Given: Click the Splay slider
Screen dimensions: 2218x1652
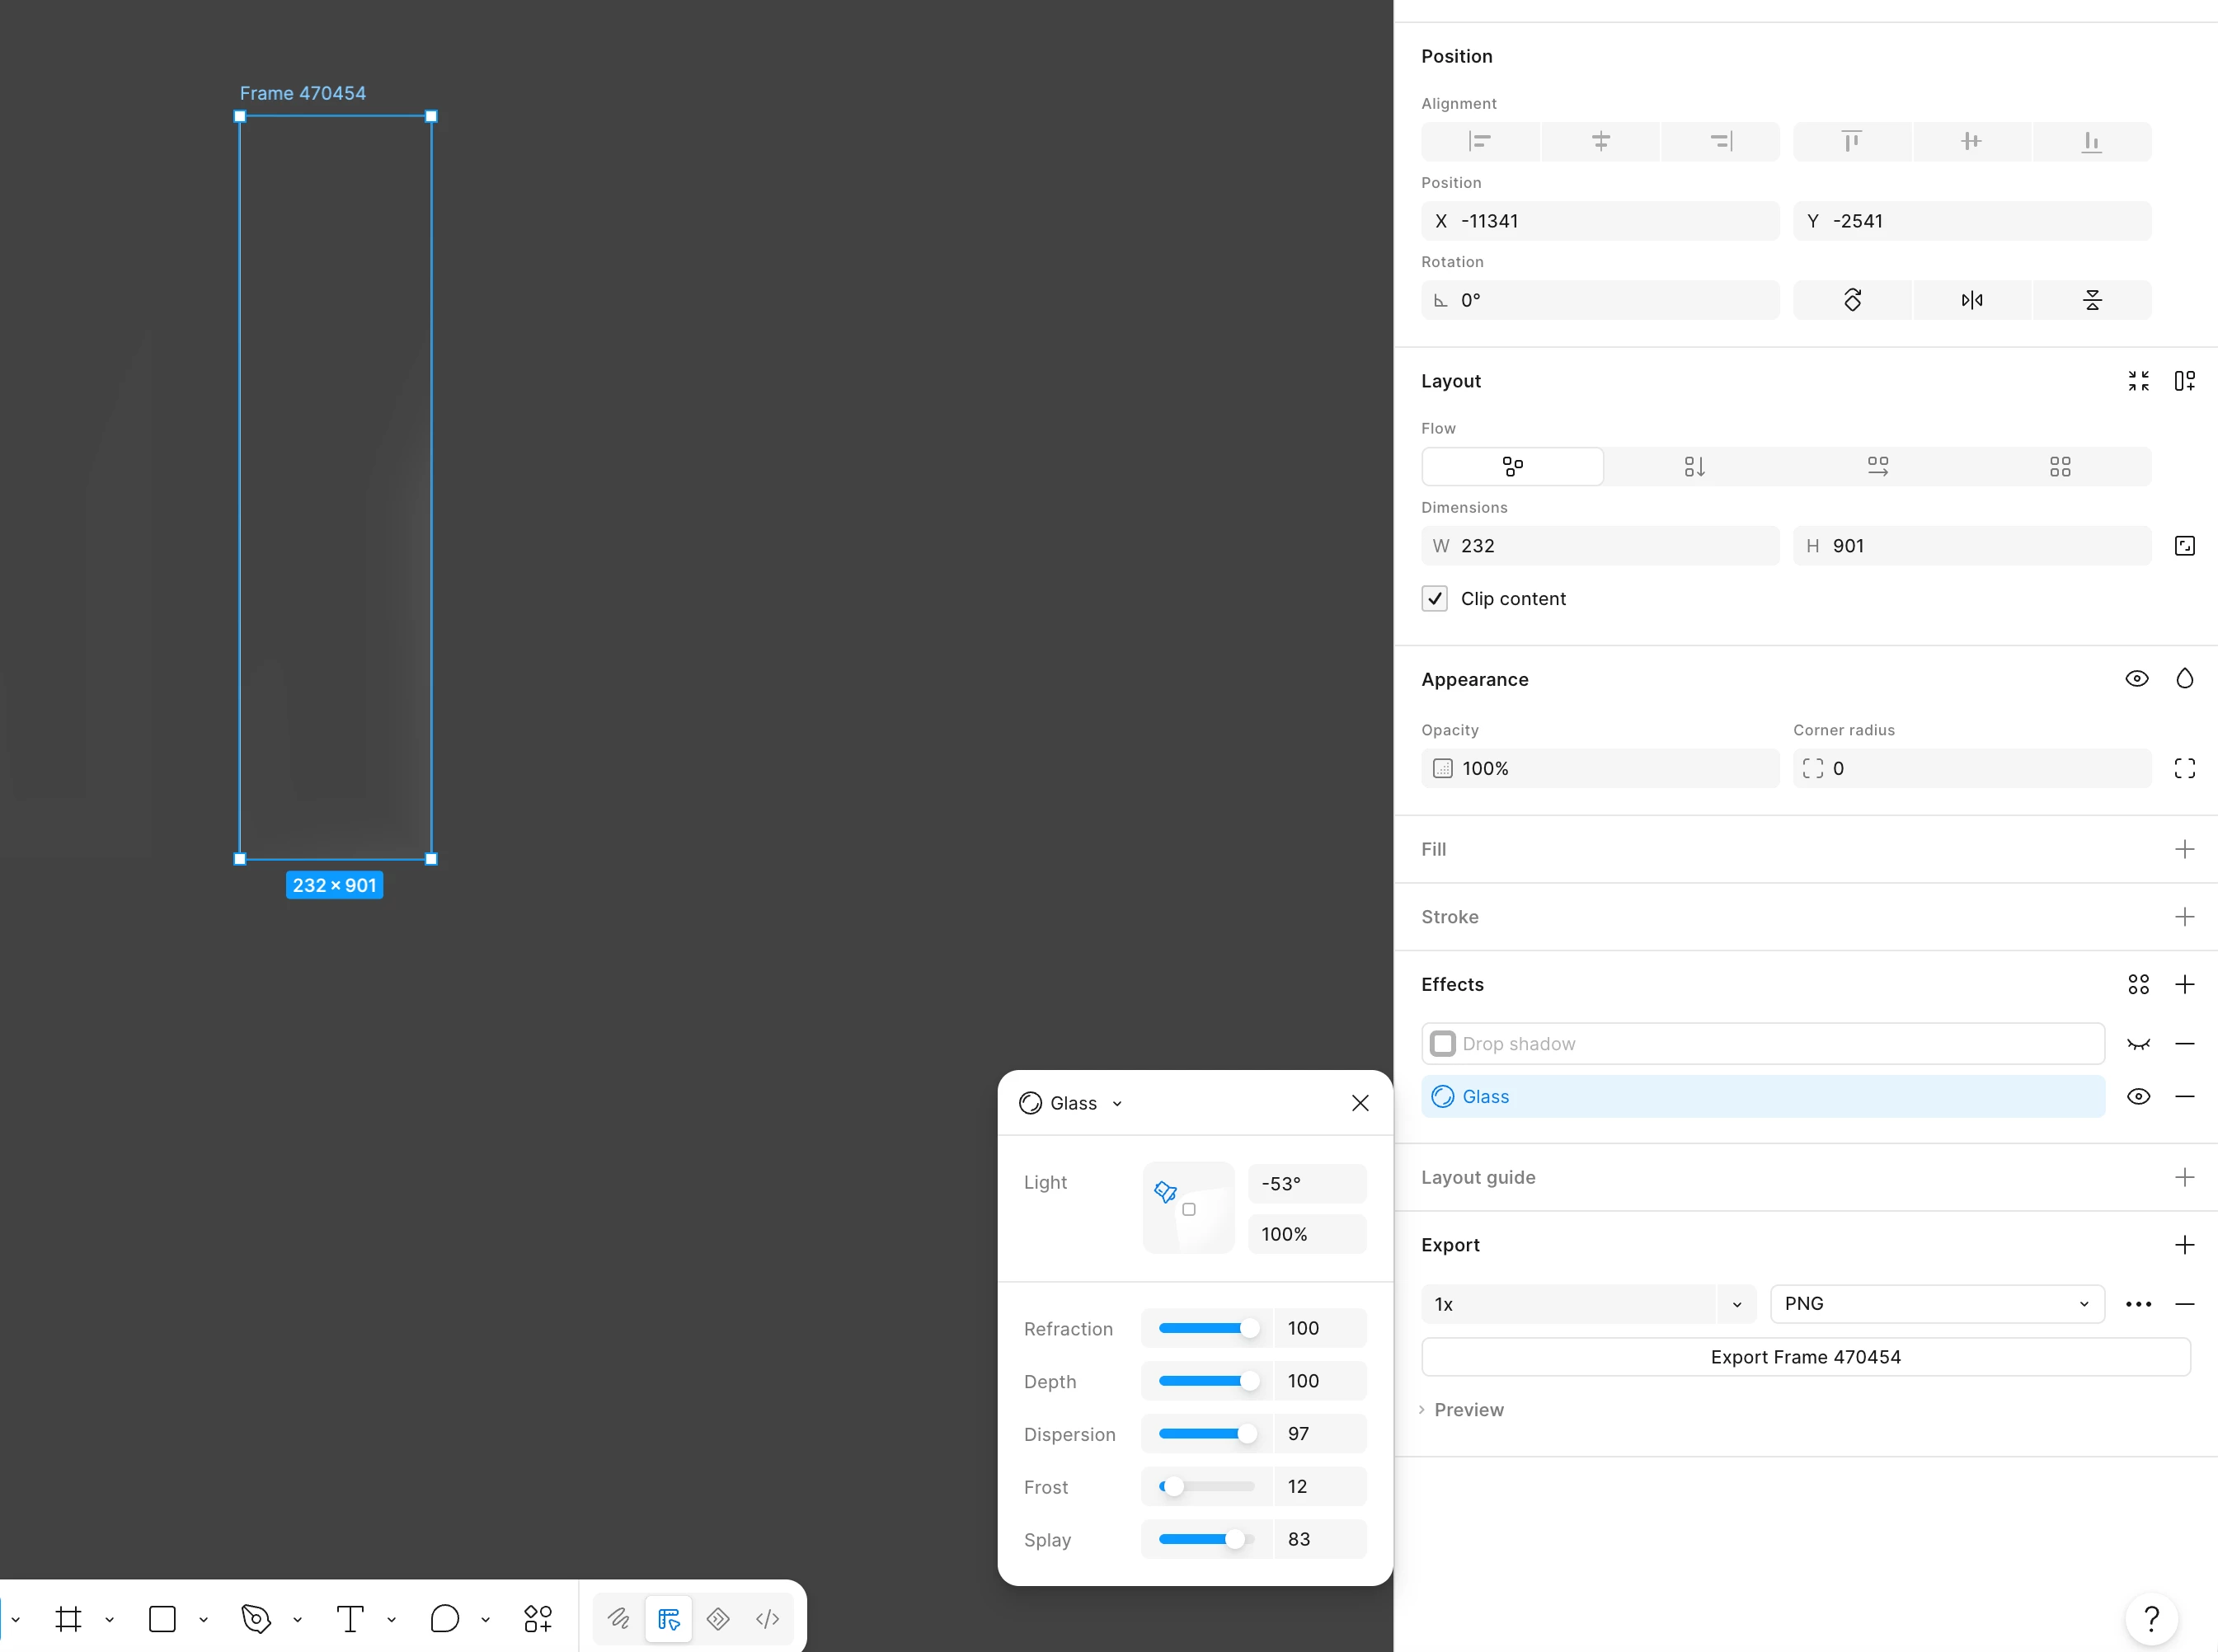Looking at the screenshot, I should pyautogui.click(x=1206, y=1540).
